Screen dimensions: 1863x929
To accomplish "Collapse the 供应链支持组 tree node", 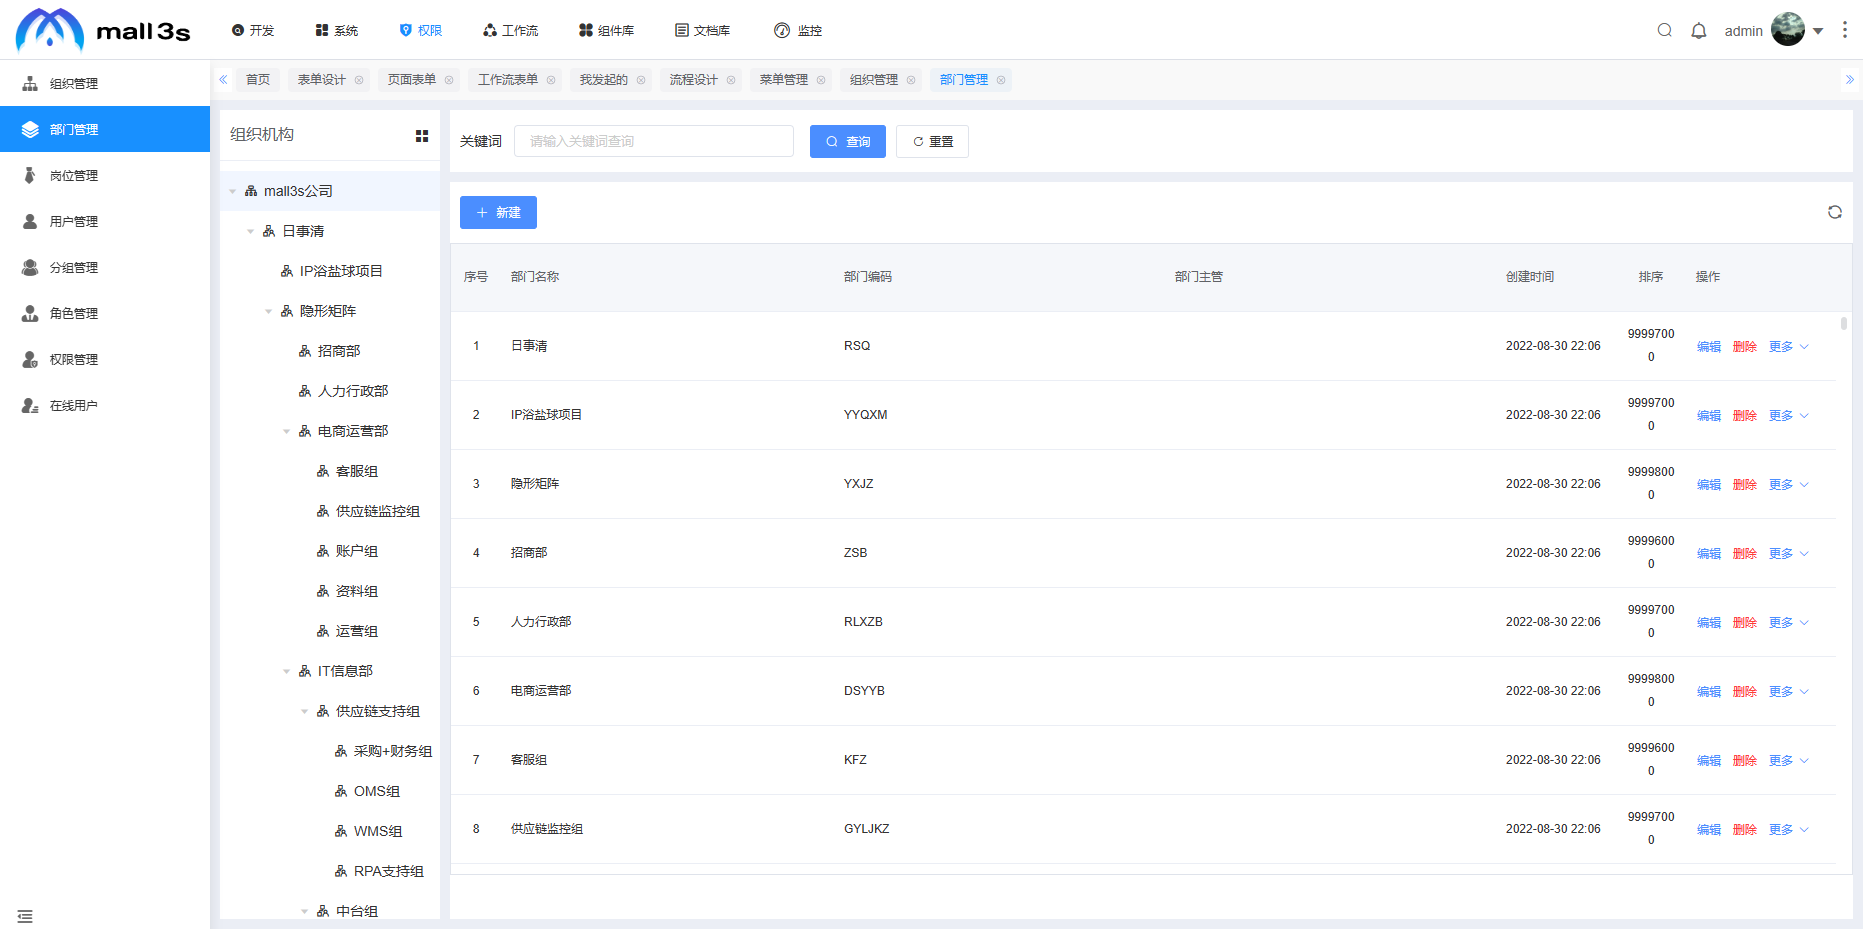I will click(x=304, y=711).
